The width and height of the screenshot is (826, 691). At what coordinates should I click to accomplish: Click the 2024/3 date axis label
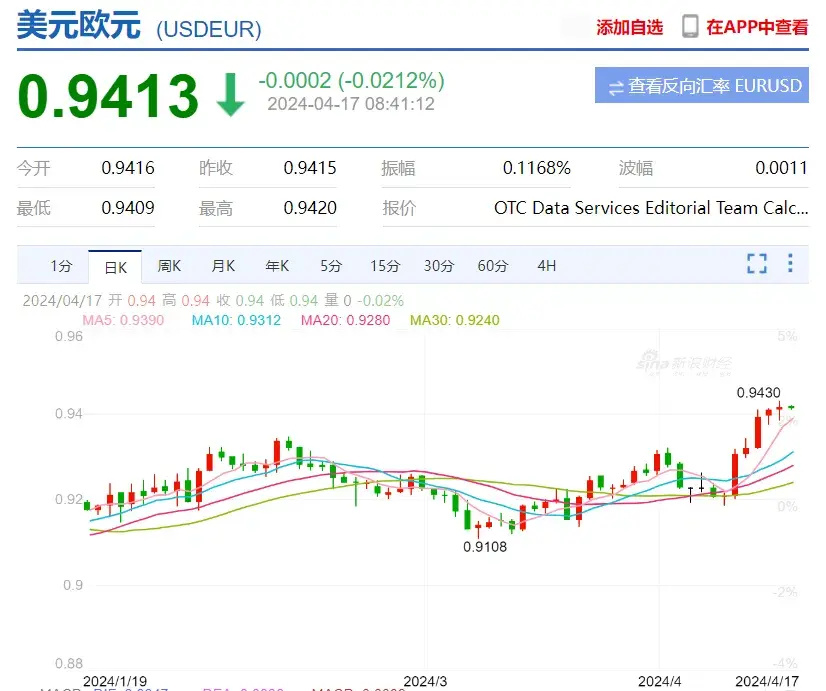coord(425,681)
